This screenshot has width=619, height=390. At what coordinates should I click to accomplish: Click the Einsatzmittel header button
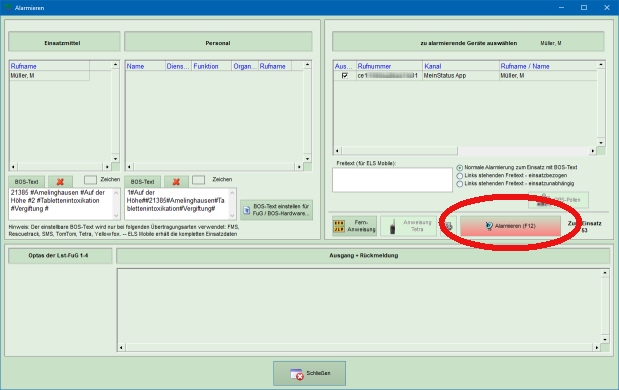pos(64,41)
